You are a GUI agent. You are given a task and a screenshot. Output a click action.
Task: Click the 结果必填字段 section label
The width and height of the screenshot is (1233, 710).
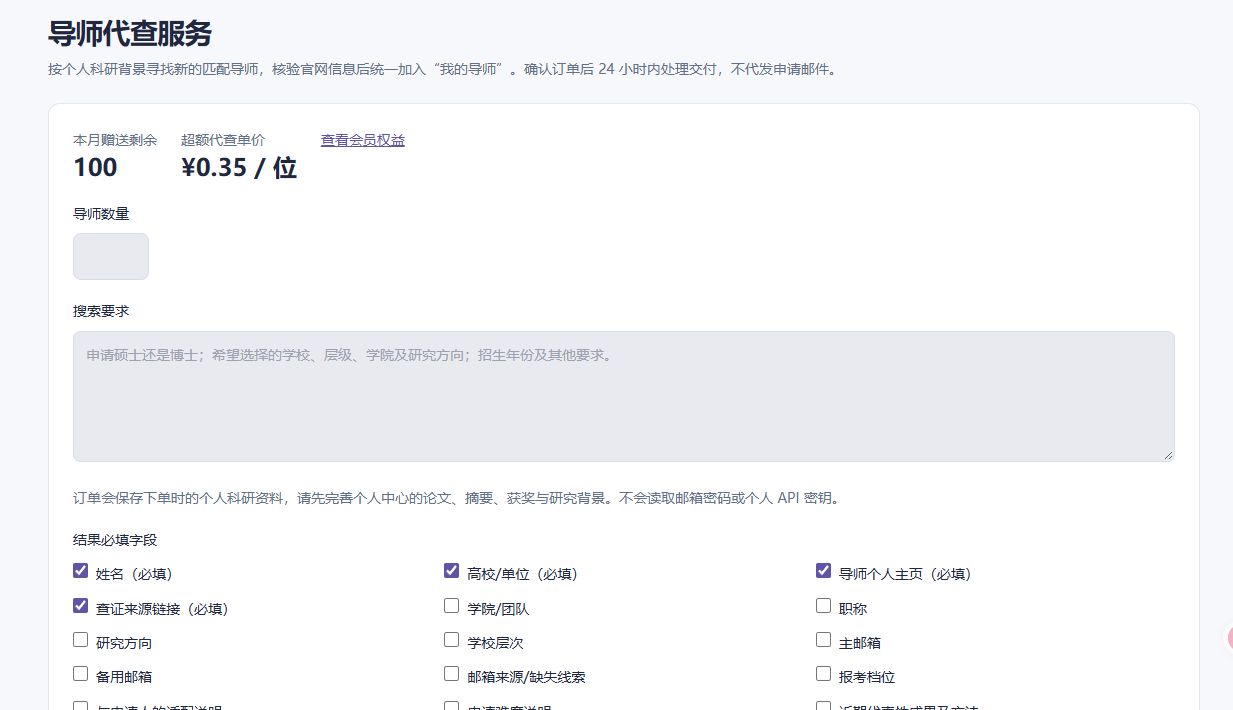tap(115, 540)
